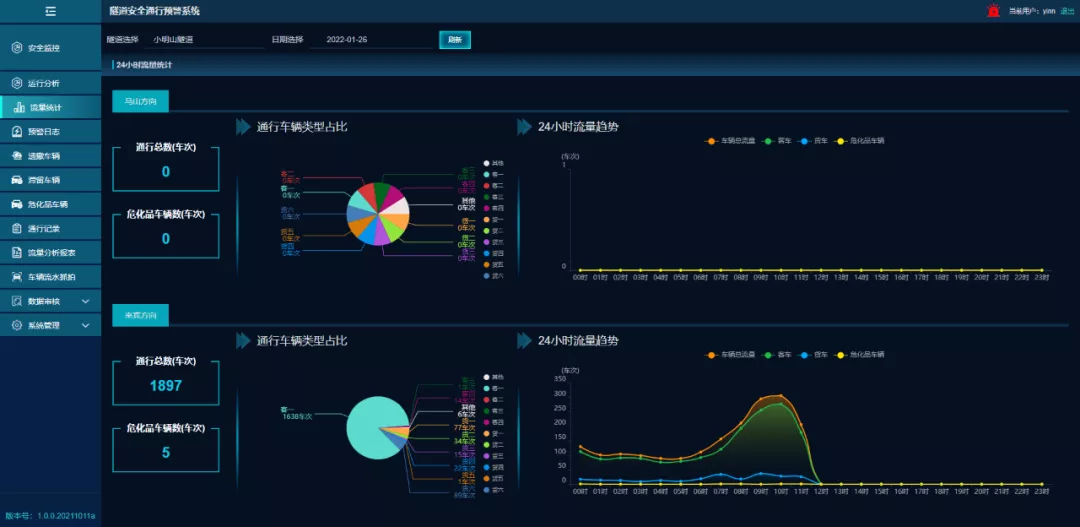
Task: Click the 通行记录 clipboard icon
Action: tap(17, 228)
